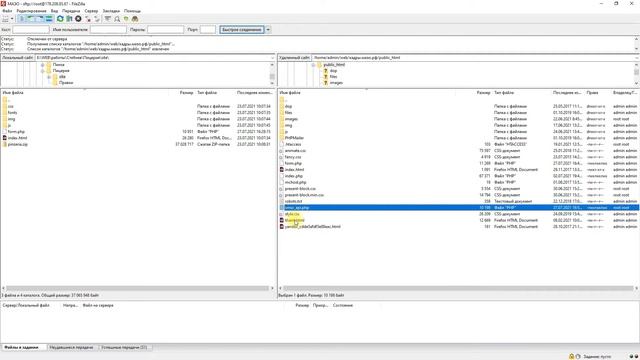
Task: Focus the Порт input field
Action: pyautogui.click(x=208, y=29)
